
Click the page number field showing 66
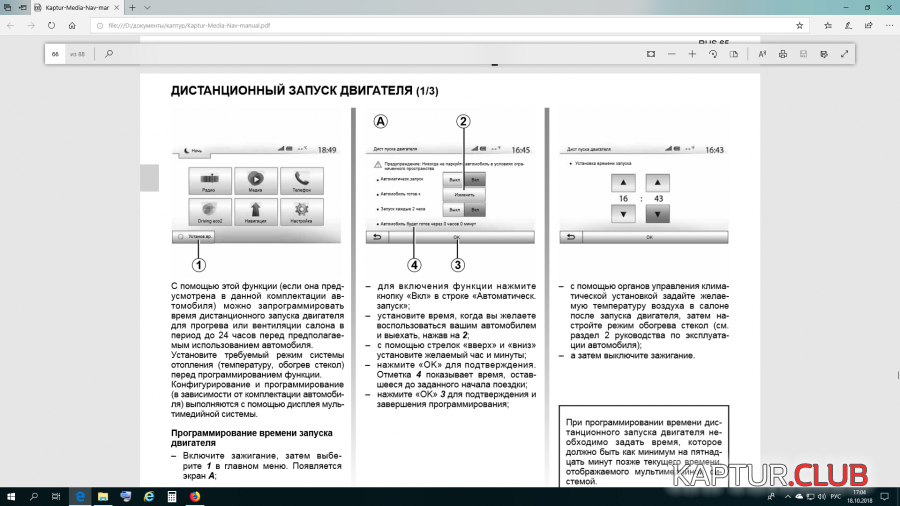[x=56, y=53]
